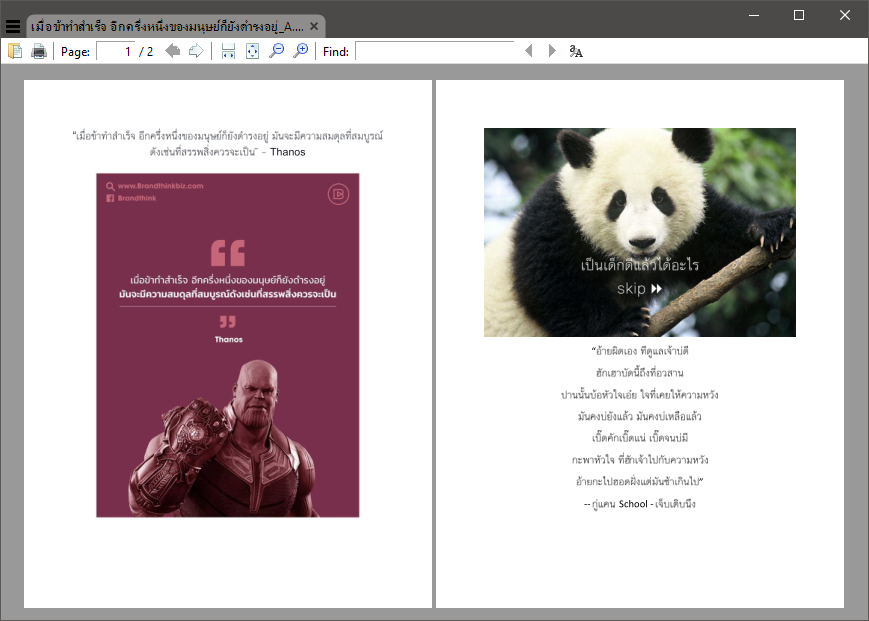Click the word "Thanos" in the page one quote
Image resolution: width=869 pixels, height=621 pixels.
click(x=288, y=152)
